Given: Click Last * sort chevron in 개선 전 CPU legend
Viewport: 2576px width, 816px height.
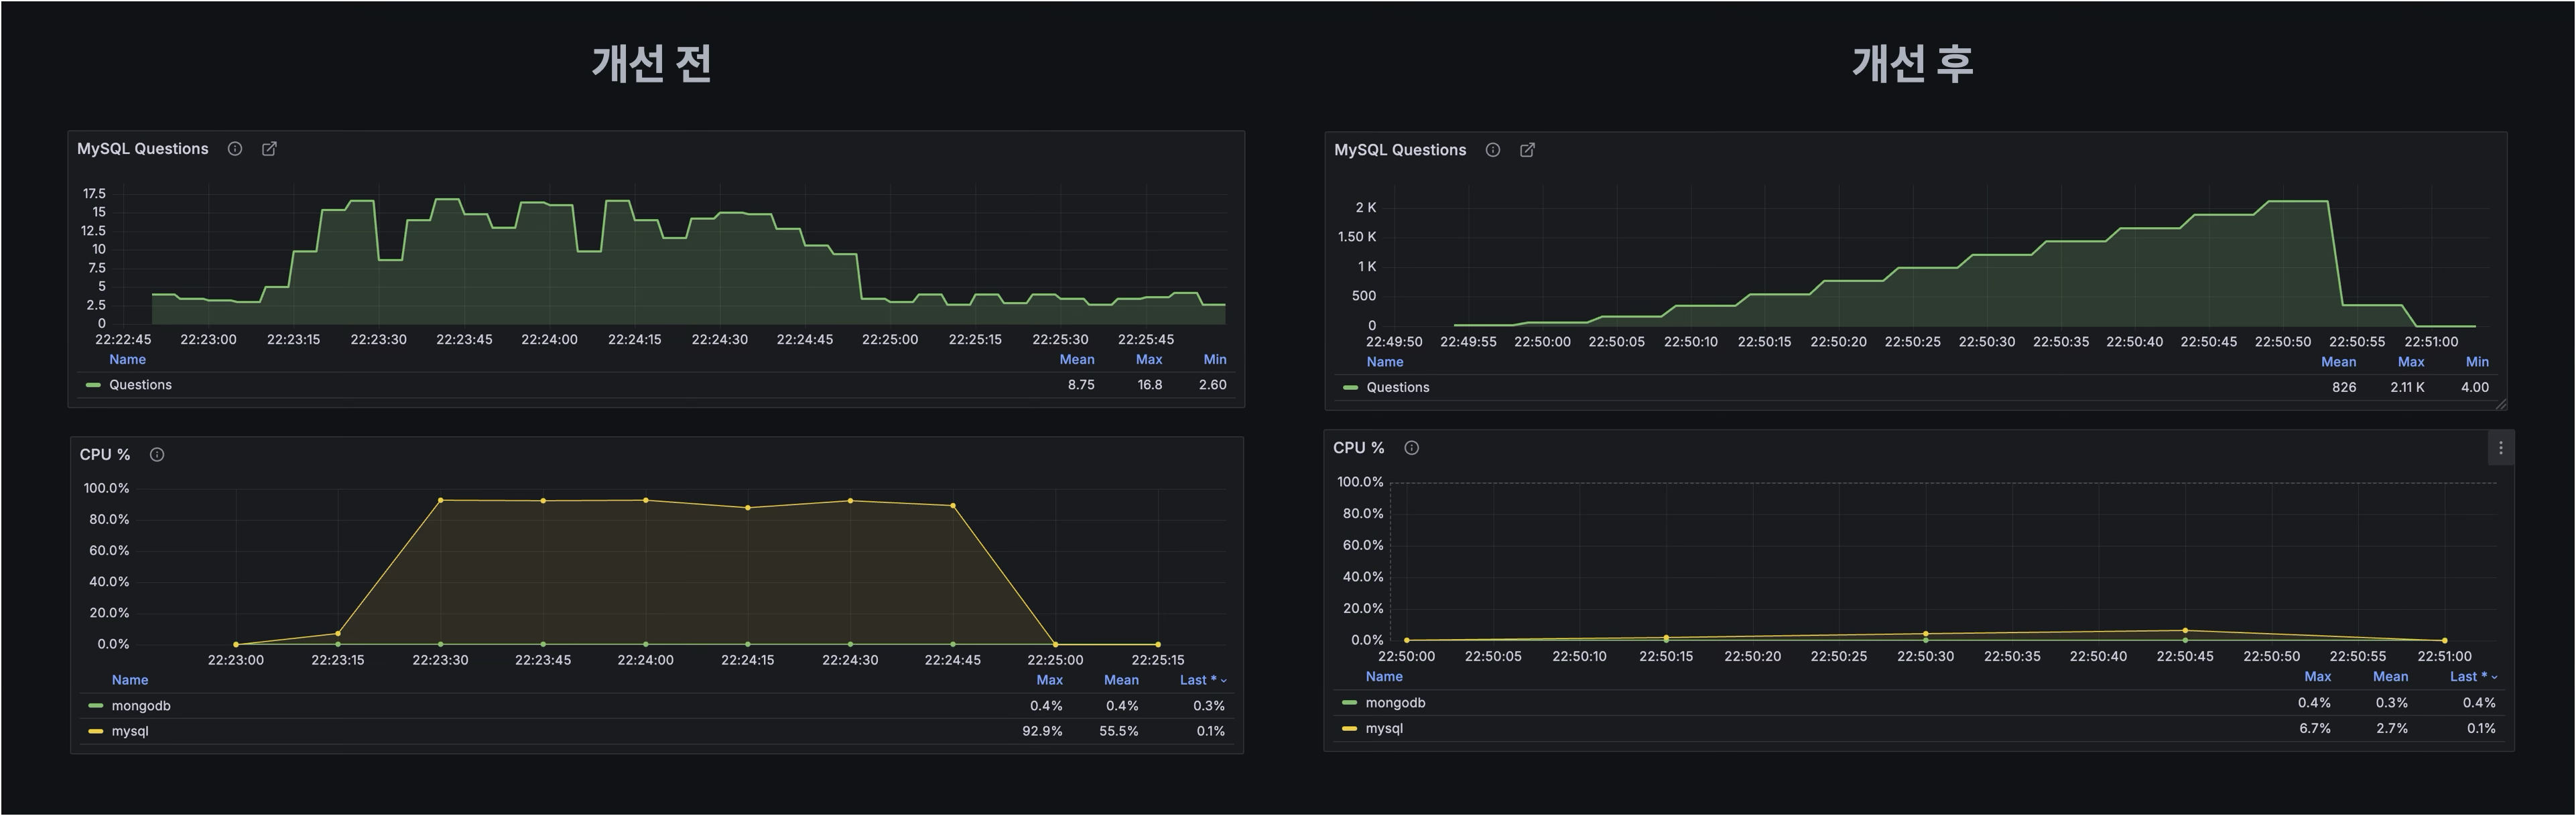Looking at the screenshot, I should (x=1224, y=681).
